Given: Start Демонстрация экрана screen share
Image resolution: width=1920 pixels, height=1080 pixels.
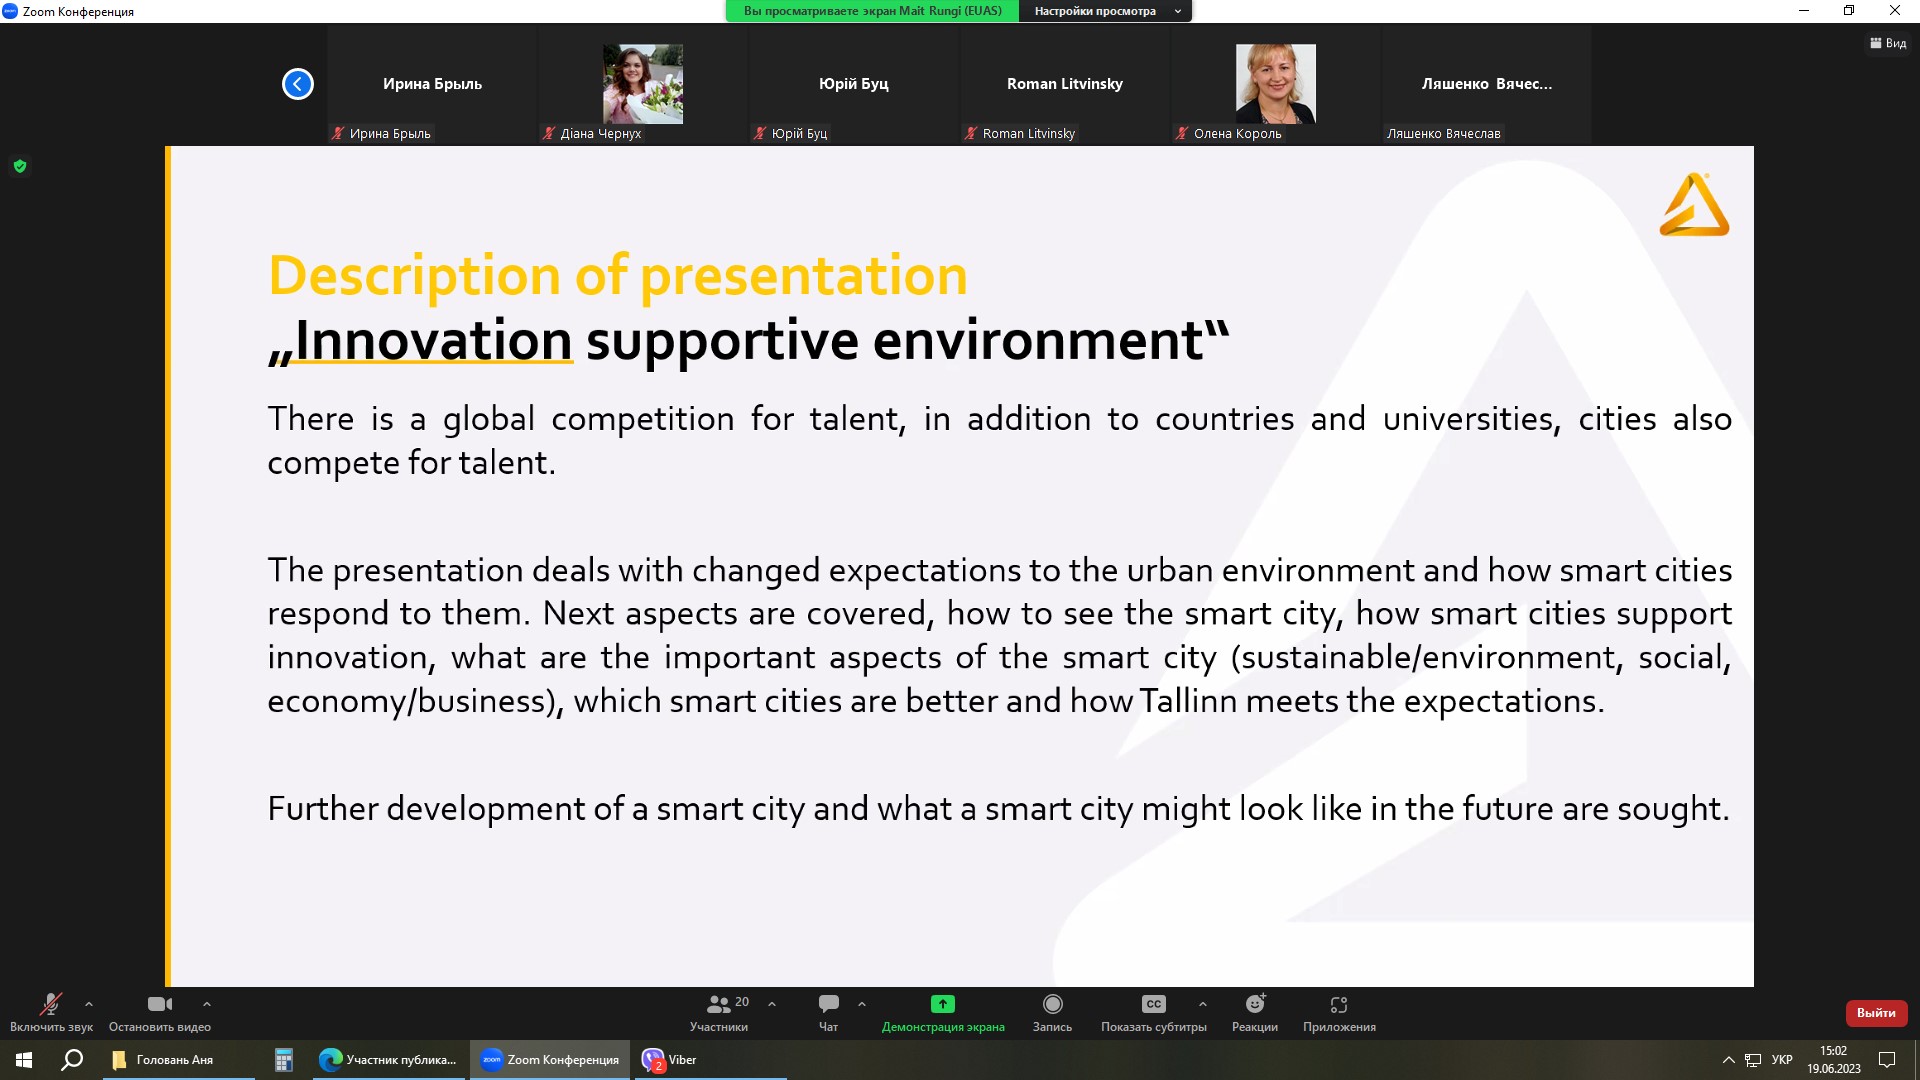Looking at the screenshot, I should click(943, 1012).
